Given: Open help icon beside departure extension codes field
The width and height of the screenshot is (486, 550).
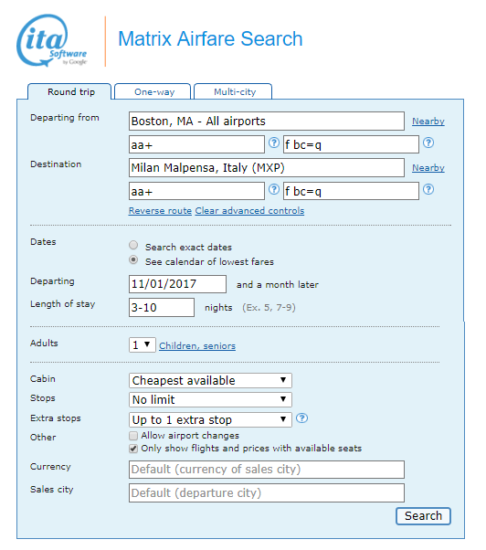Looking at the screenshot, I should tap(428, 143).
